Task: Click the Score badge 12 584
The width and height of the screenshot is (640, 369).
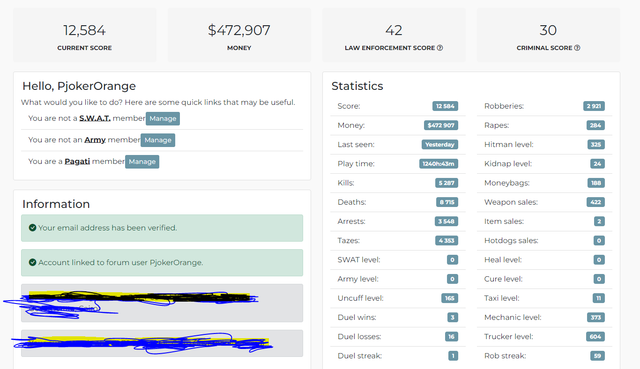Action: click(x=445, y=106)
